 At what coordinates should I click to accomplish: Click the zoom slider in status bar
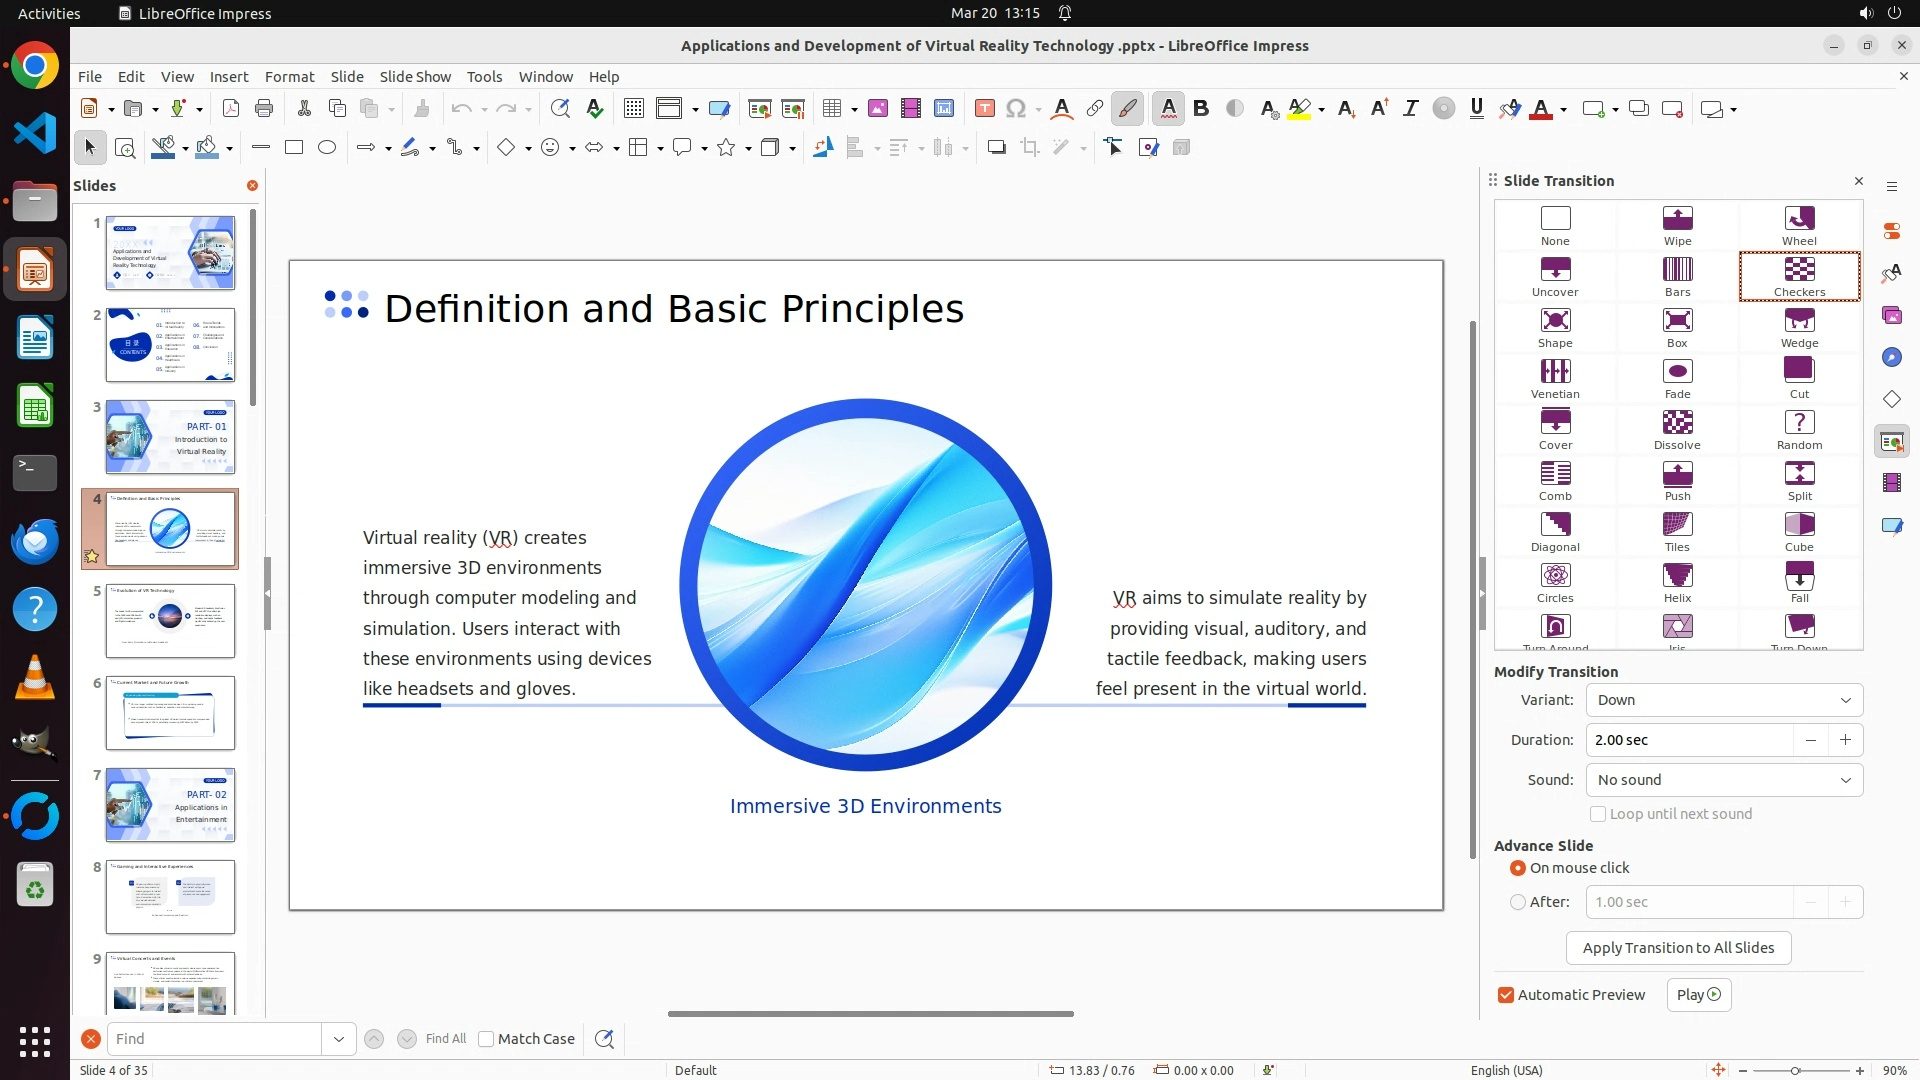click(x=1795, y=1071)
